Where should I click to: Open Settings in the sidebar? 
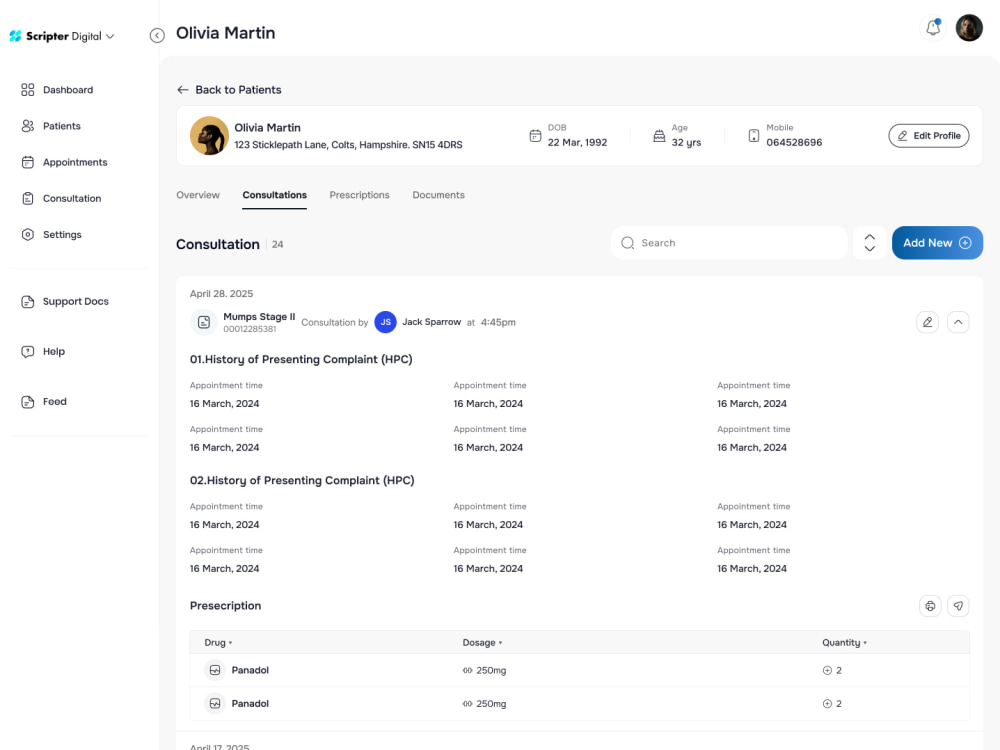point(62,235)
